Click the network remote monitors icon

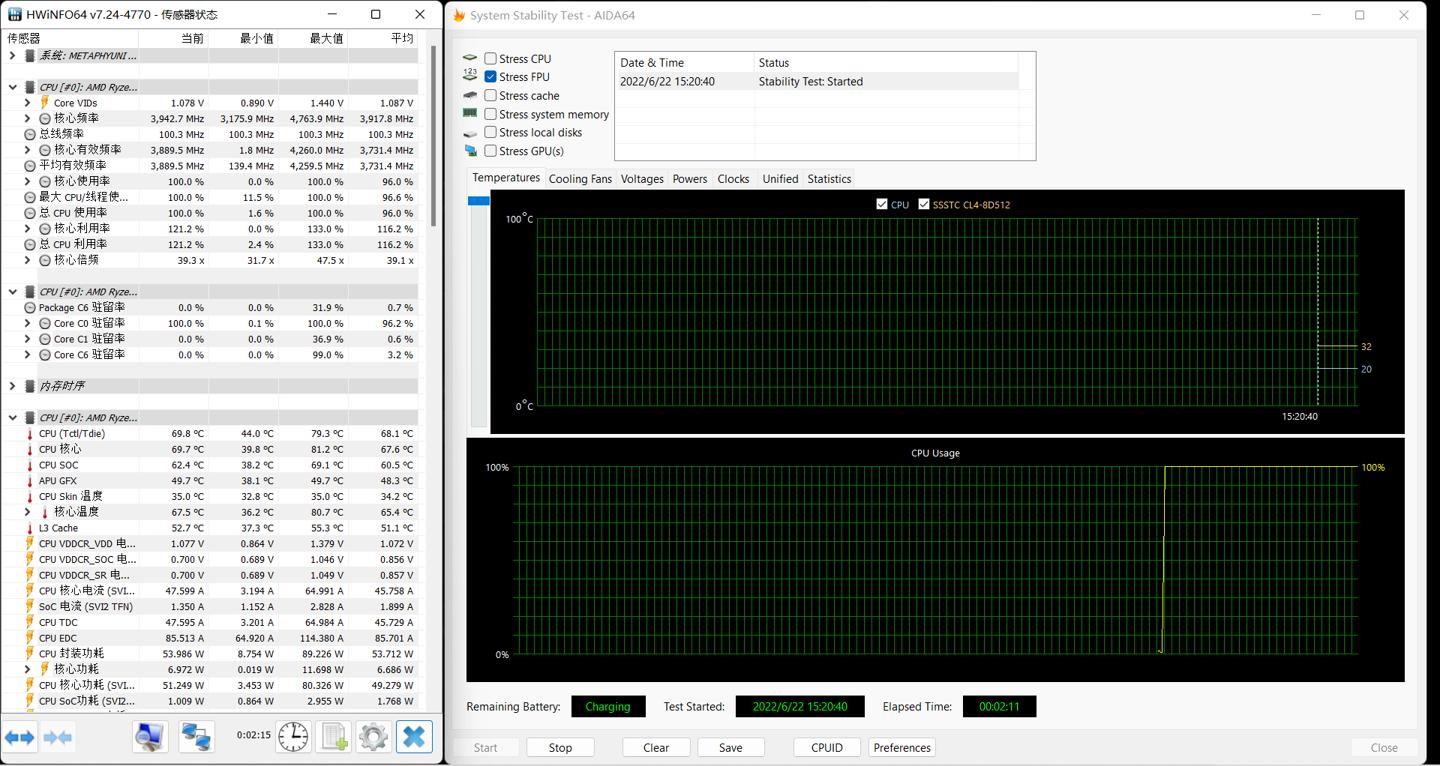click(x=196, y=737)
